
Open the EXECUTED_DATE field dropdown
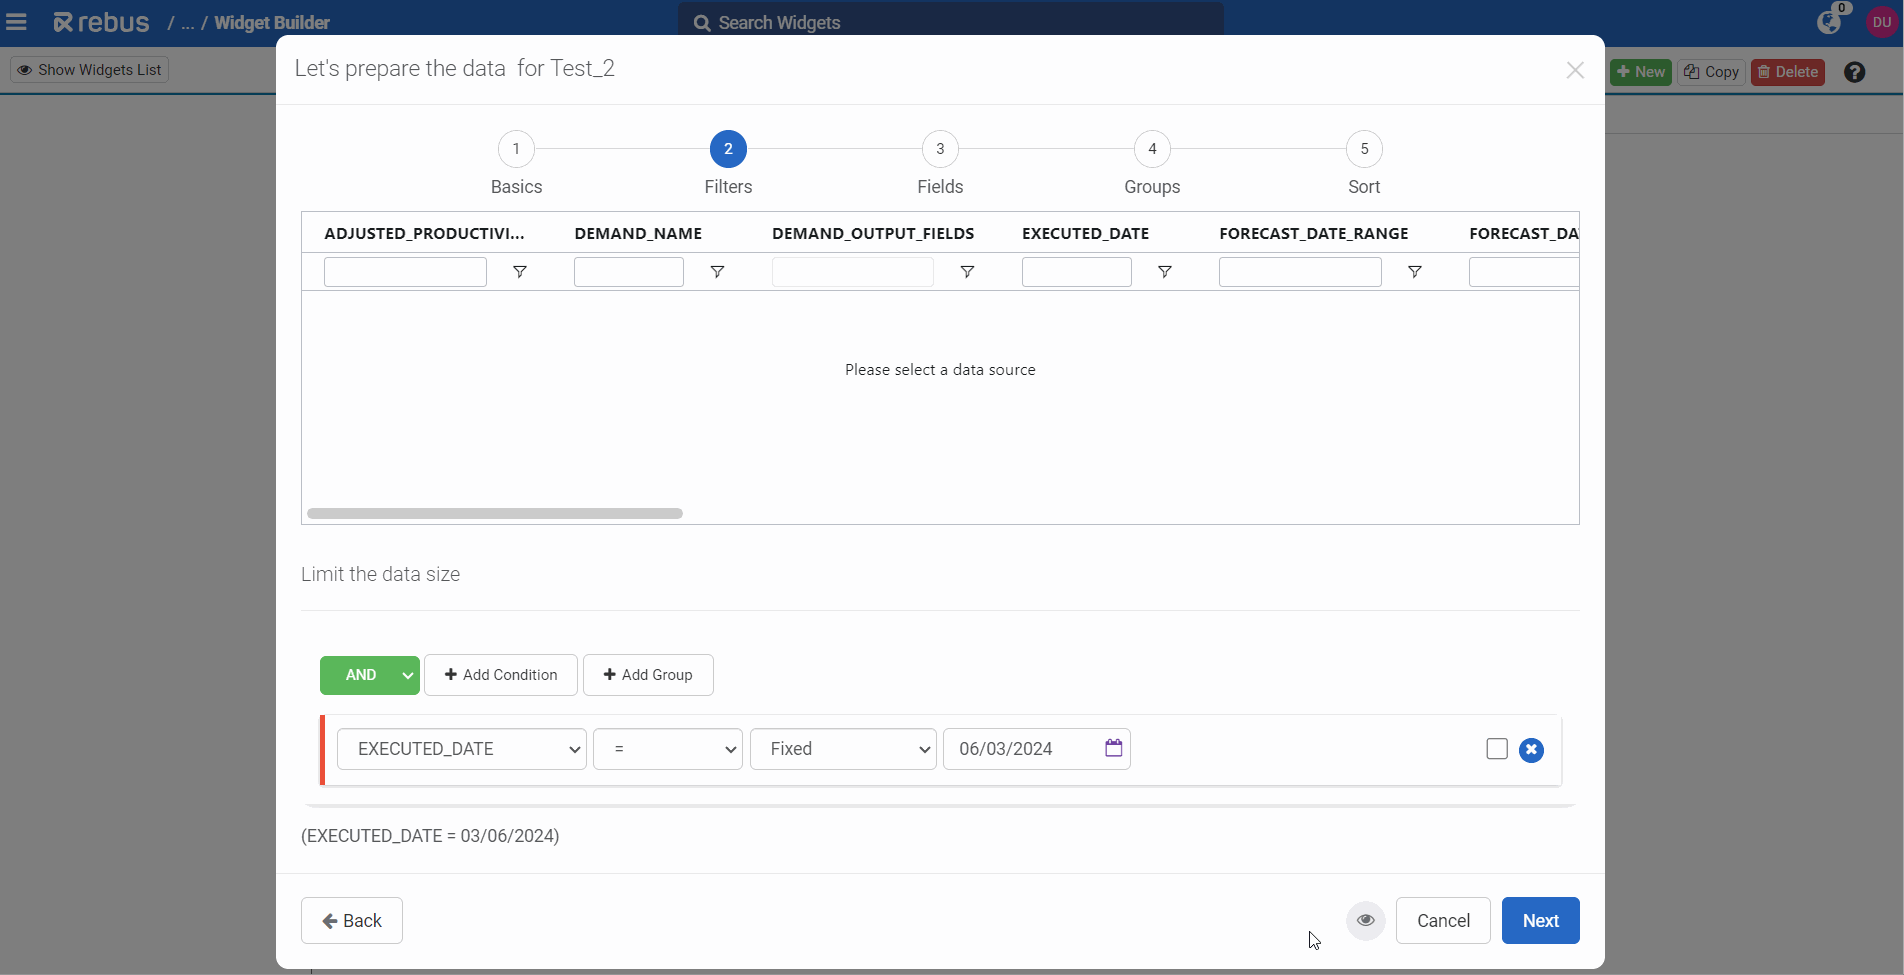coord(461,749)
